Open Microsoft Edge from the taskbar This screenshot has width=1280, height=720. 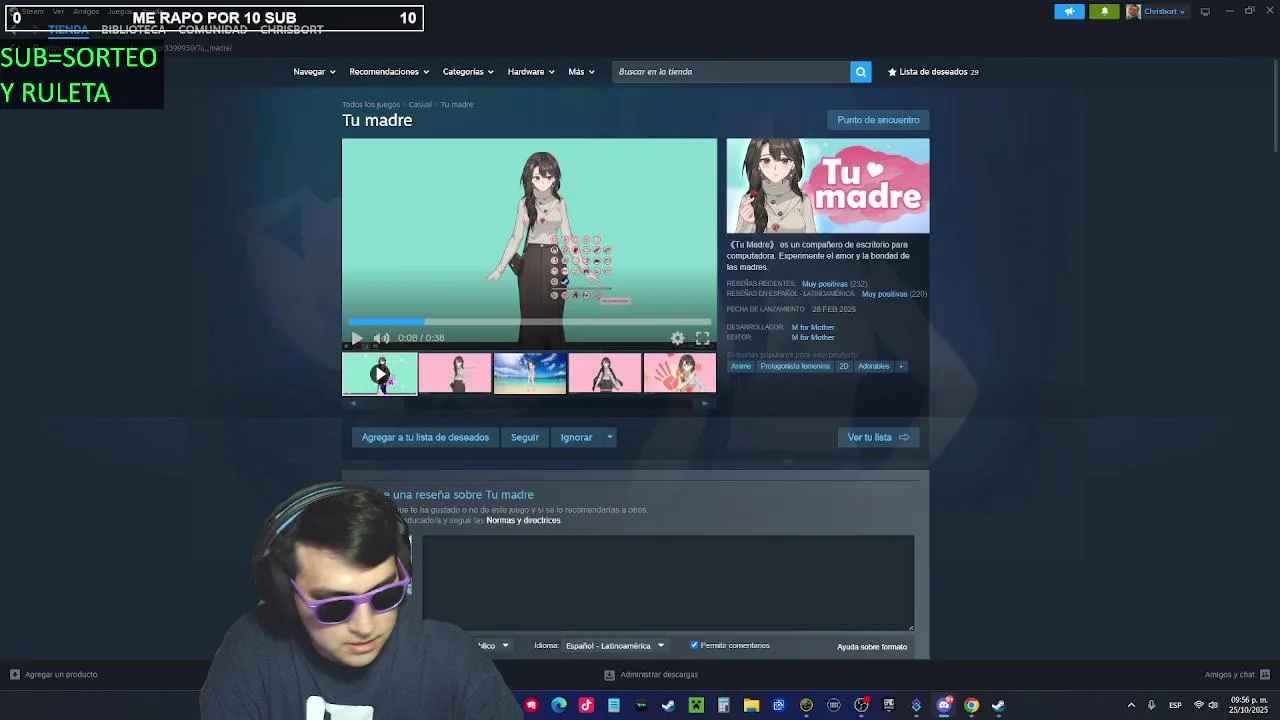[x=559, y=705]
